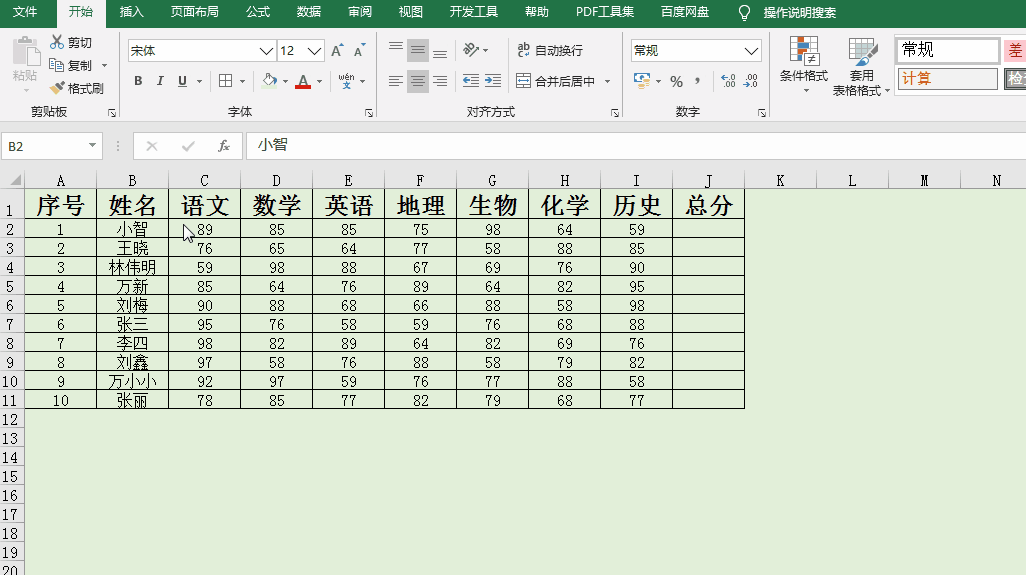Toggle wrap text 自动换行
This screenshot has width=1026, height=575.
click(550, 50)
